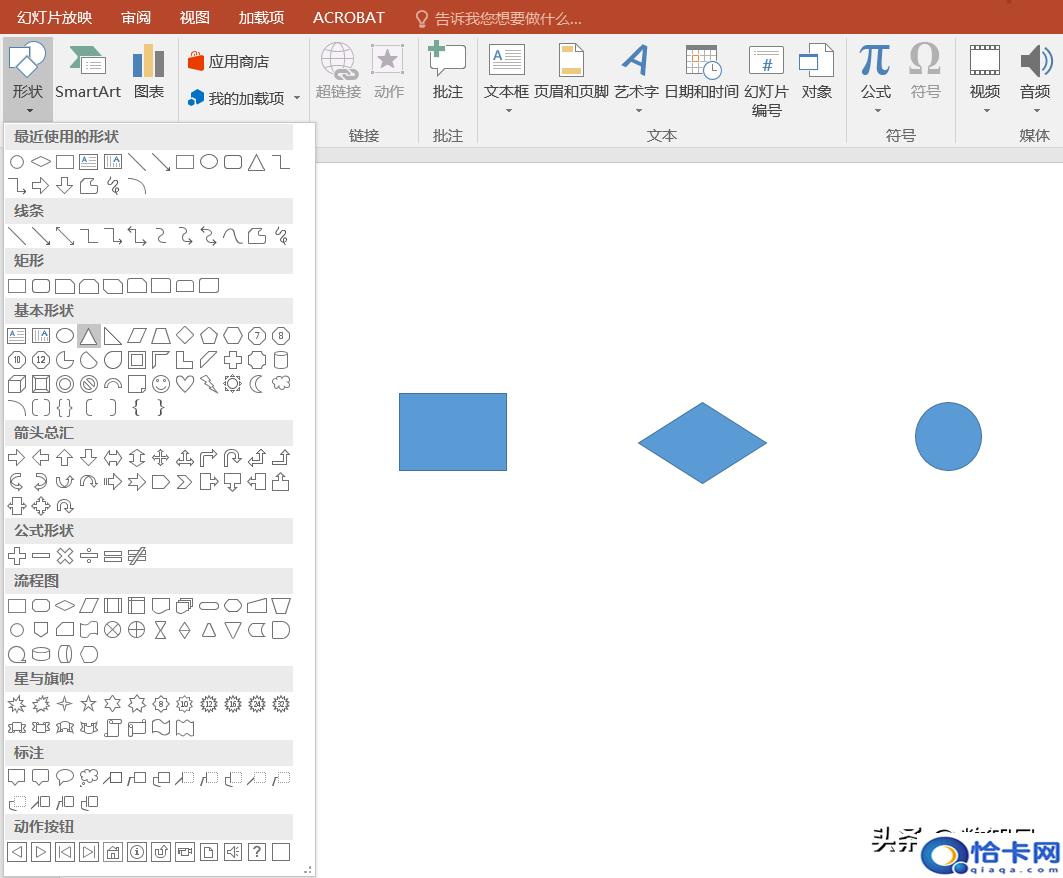1063x878 pixels.
Task: Collapse the 形状 shapes dropdown button
Action: [x=28, y=78]
